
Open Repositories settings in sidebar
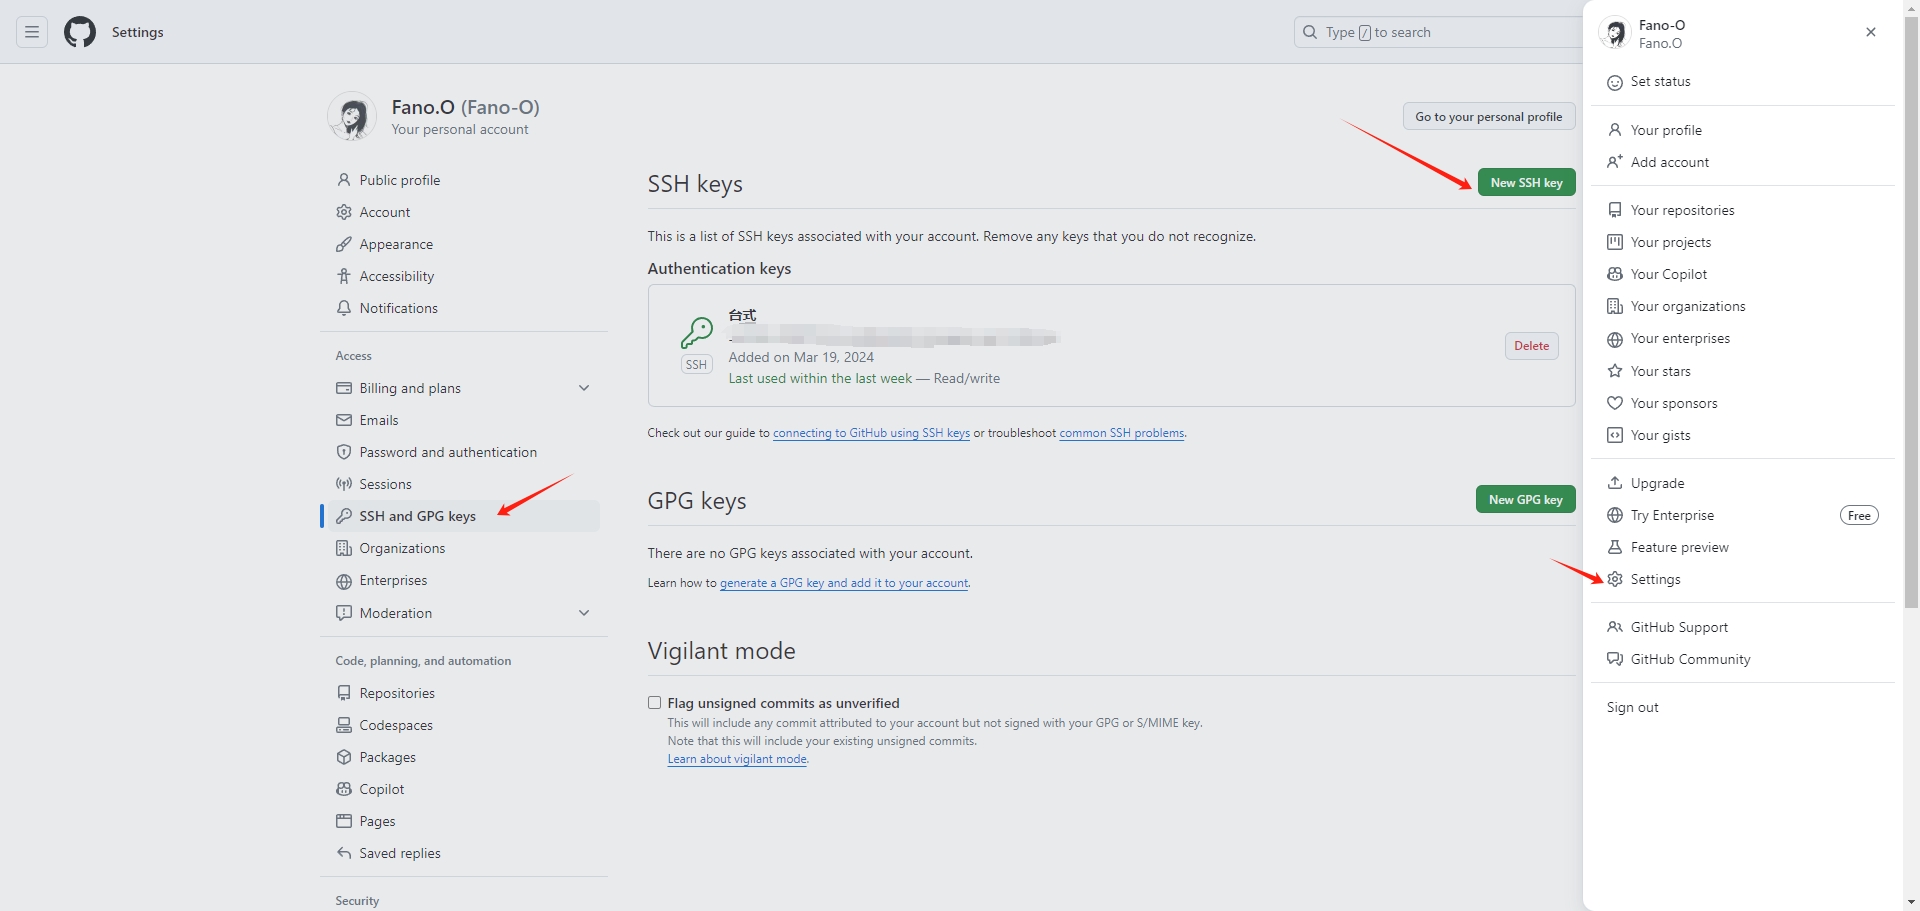(463, 693)
